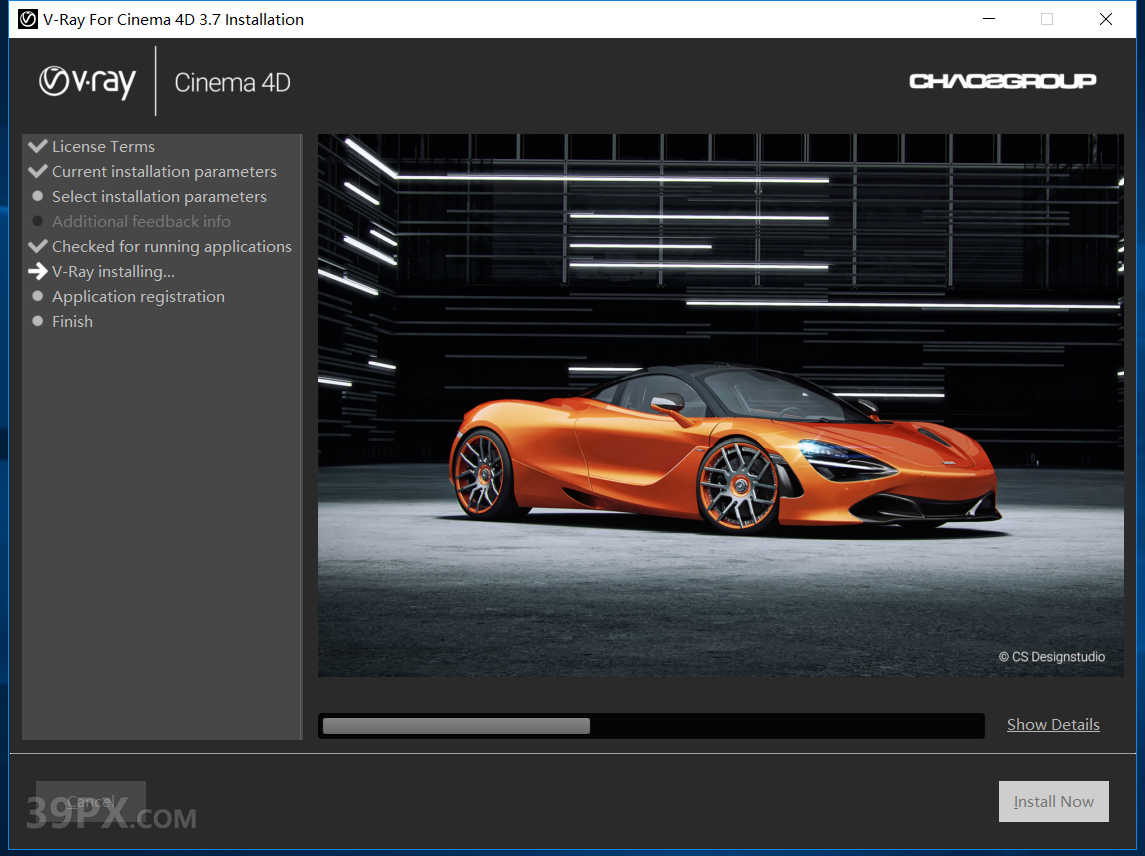The image size is (1145, 856).
Task: Select Checked for running applications step
Action: [172, 247]
